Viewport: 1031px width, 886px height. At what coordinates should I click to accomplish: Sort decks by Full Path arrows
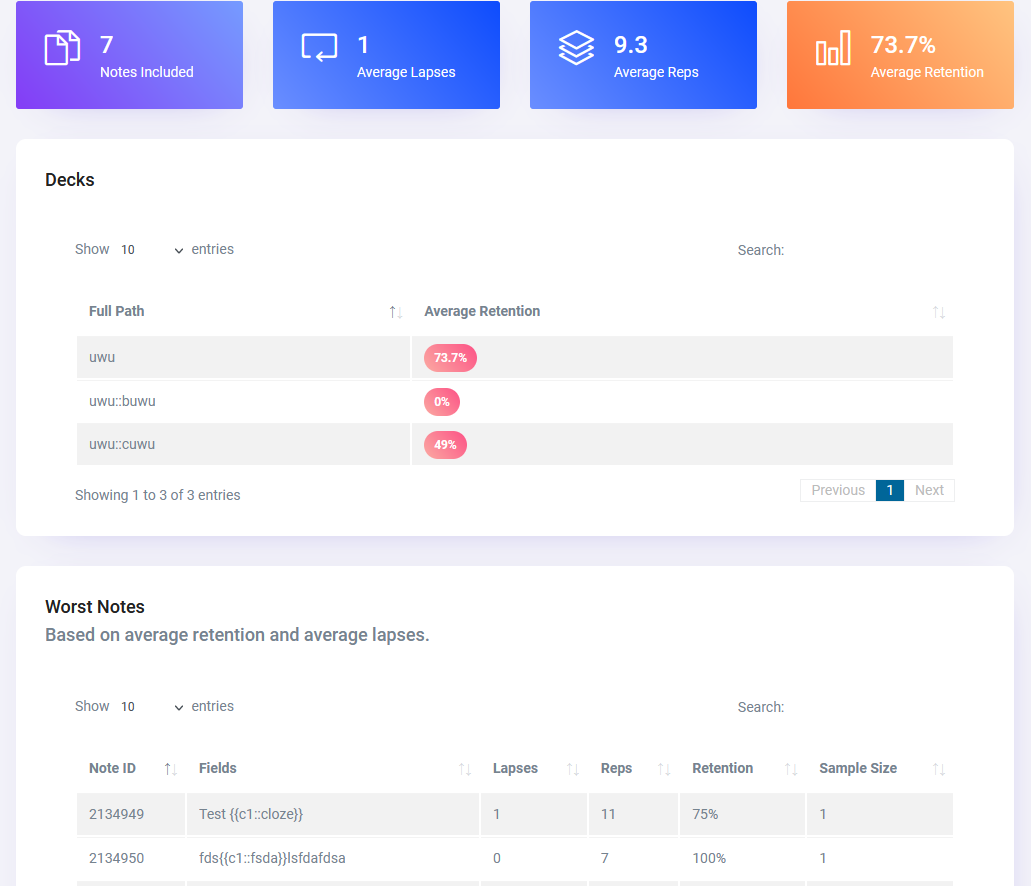click(396, 312)
